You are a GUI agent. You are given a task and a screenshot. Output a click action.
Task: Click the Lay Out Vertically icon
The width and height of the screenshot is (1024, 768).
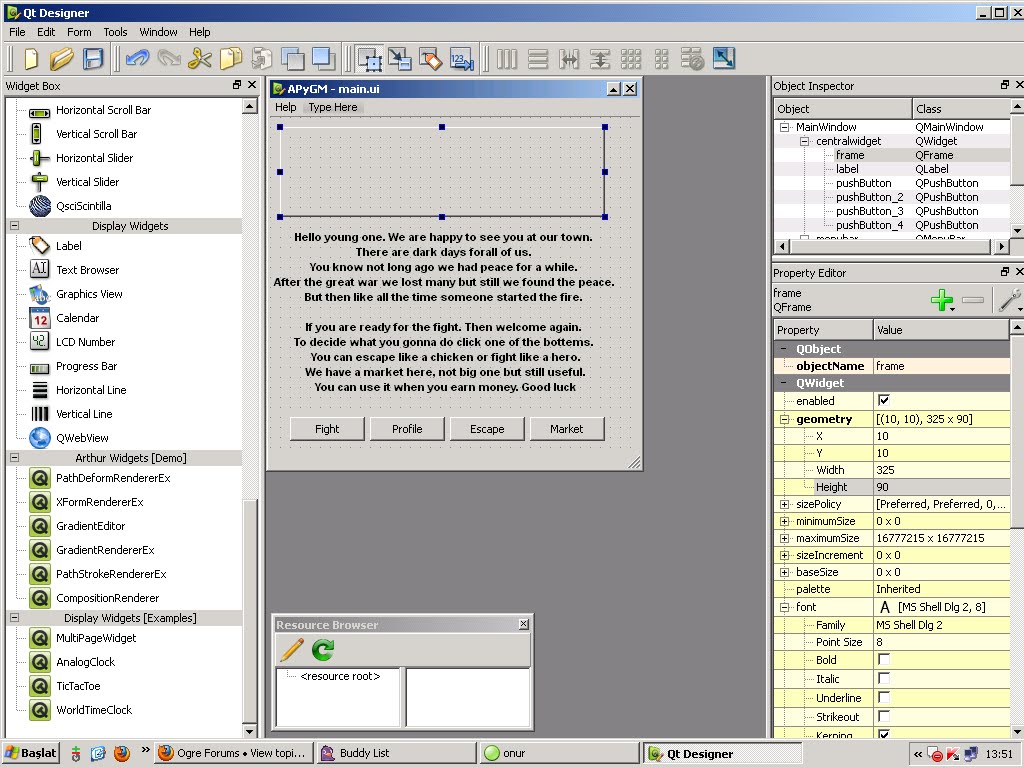[537, 59]
